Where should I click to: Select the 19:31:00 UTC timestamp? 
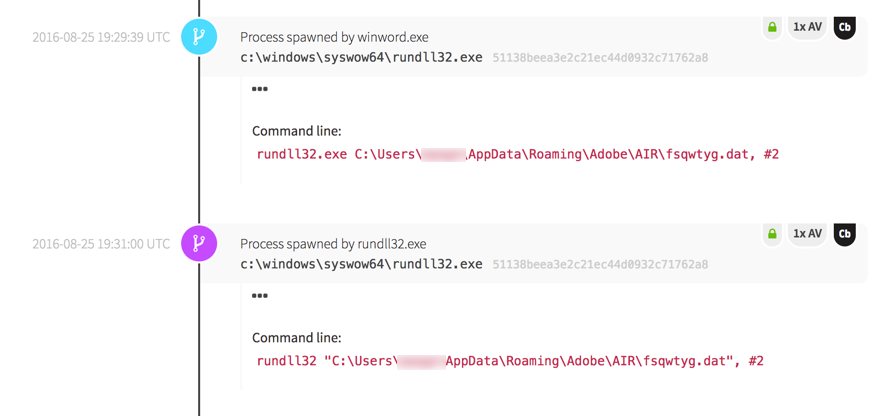[101, 244]
